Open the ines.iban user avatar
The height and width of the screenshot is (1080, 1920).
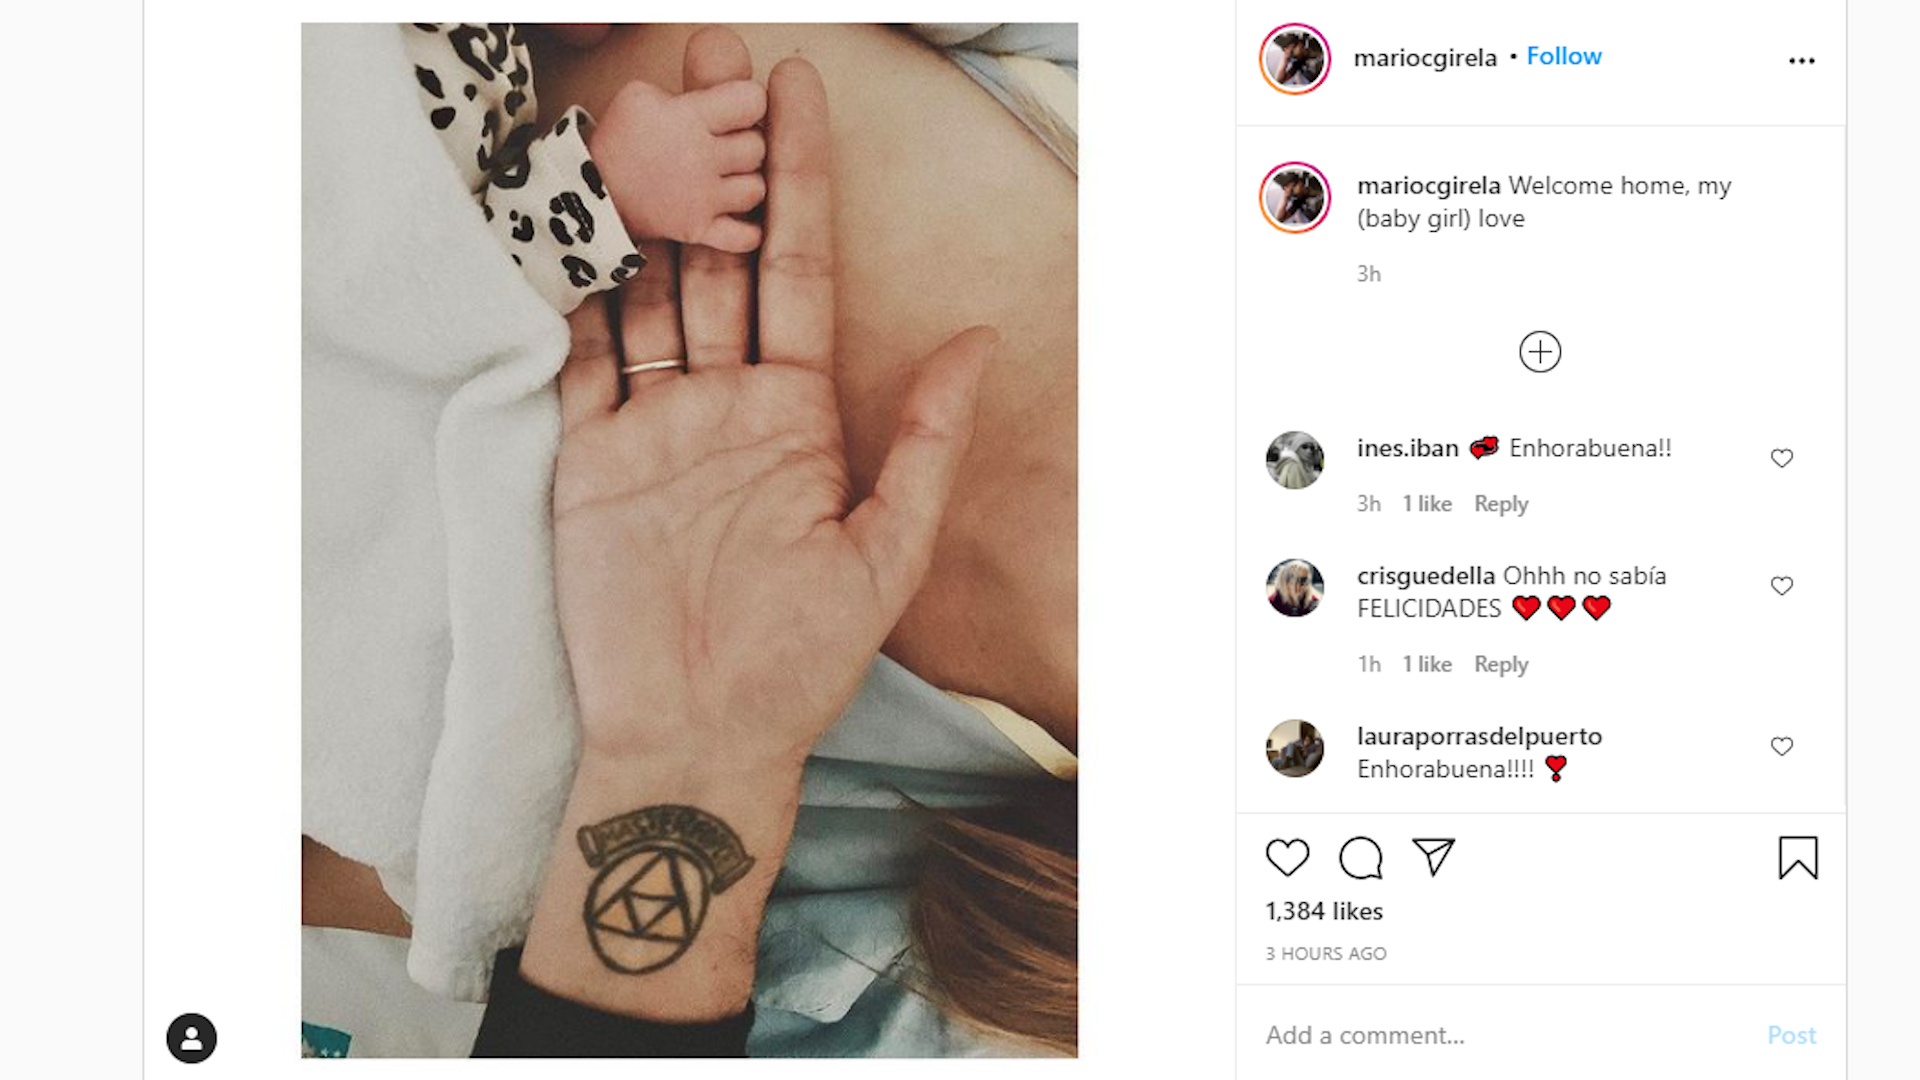(x=1295, y=460)
